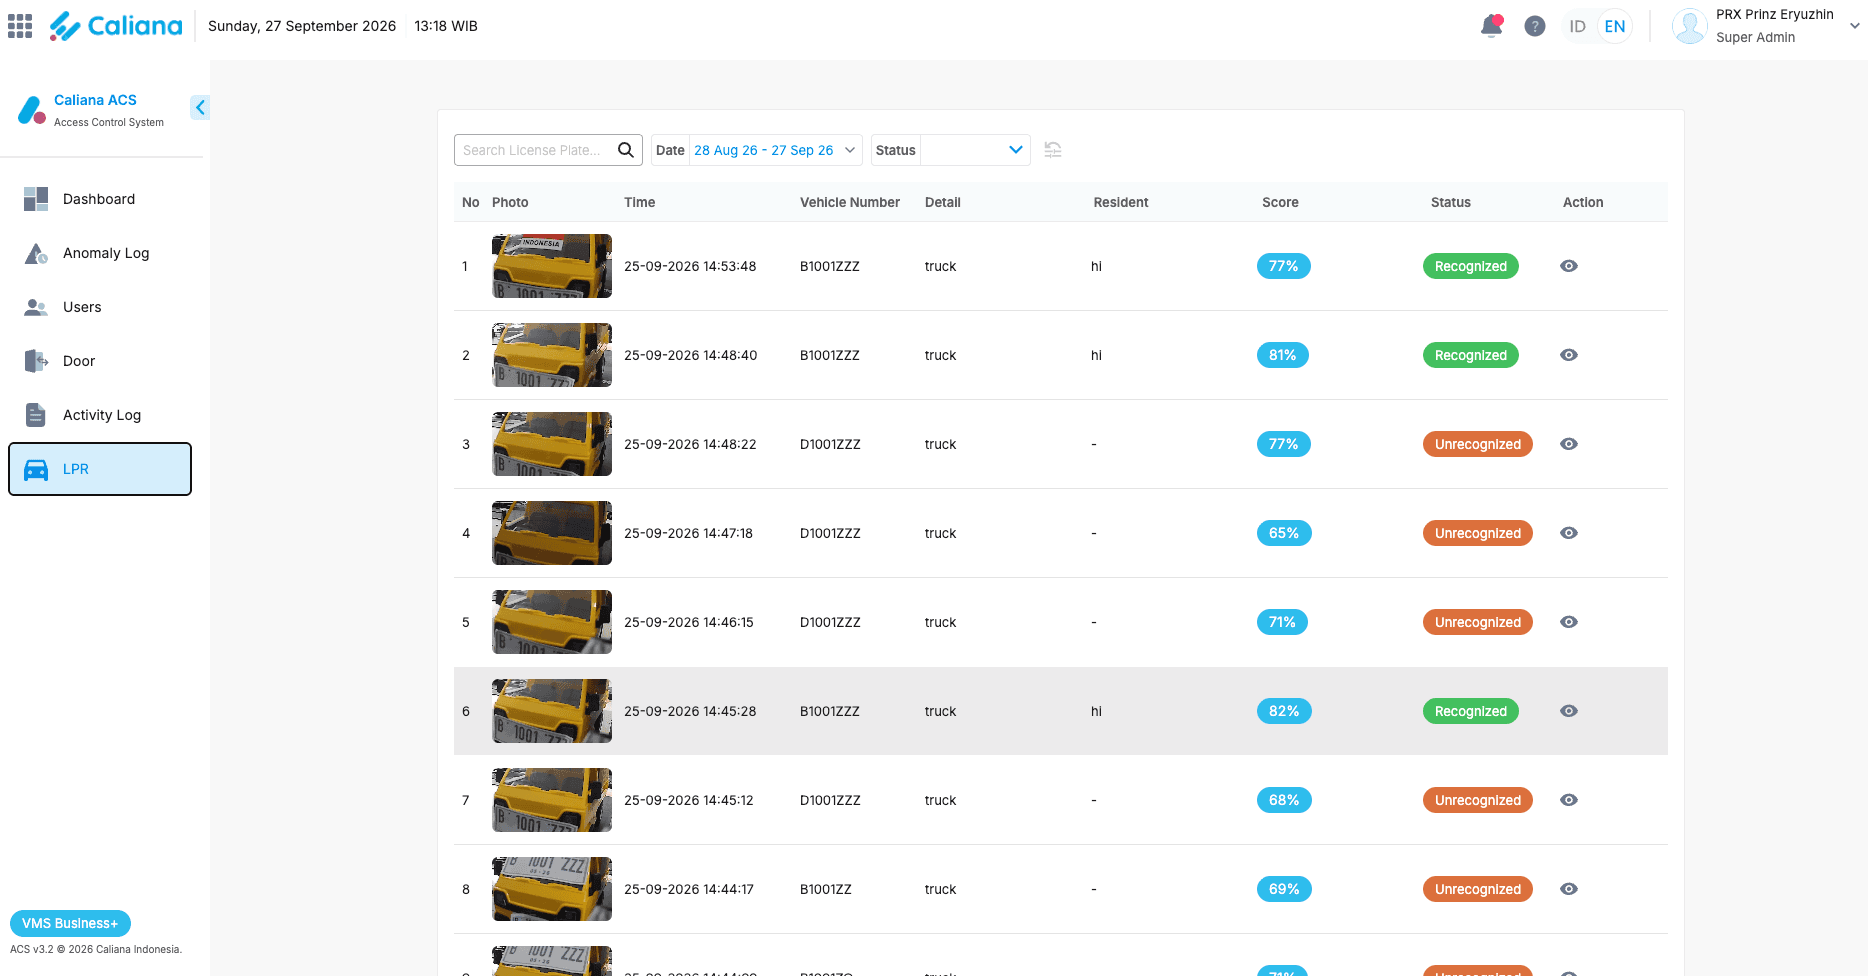View details for the 14:48:40 entry
Image resolution: width=1868 pixels, height=976 pixels.
click(x=1569, y=355)
